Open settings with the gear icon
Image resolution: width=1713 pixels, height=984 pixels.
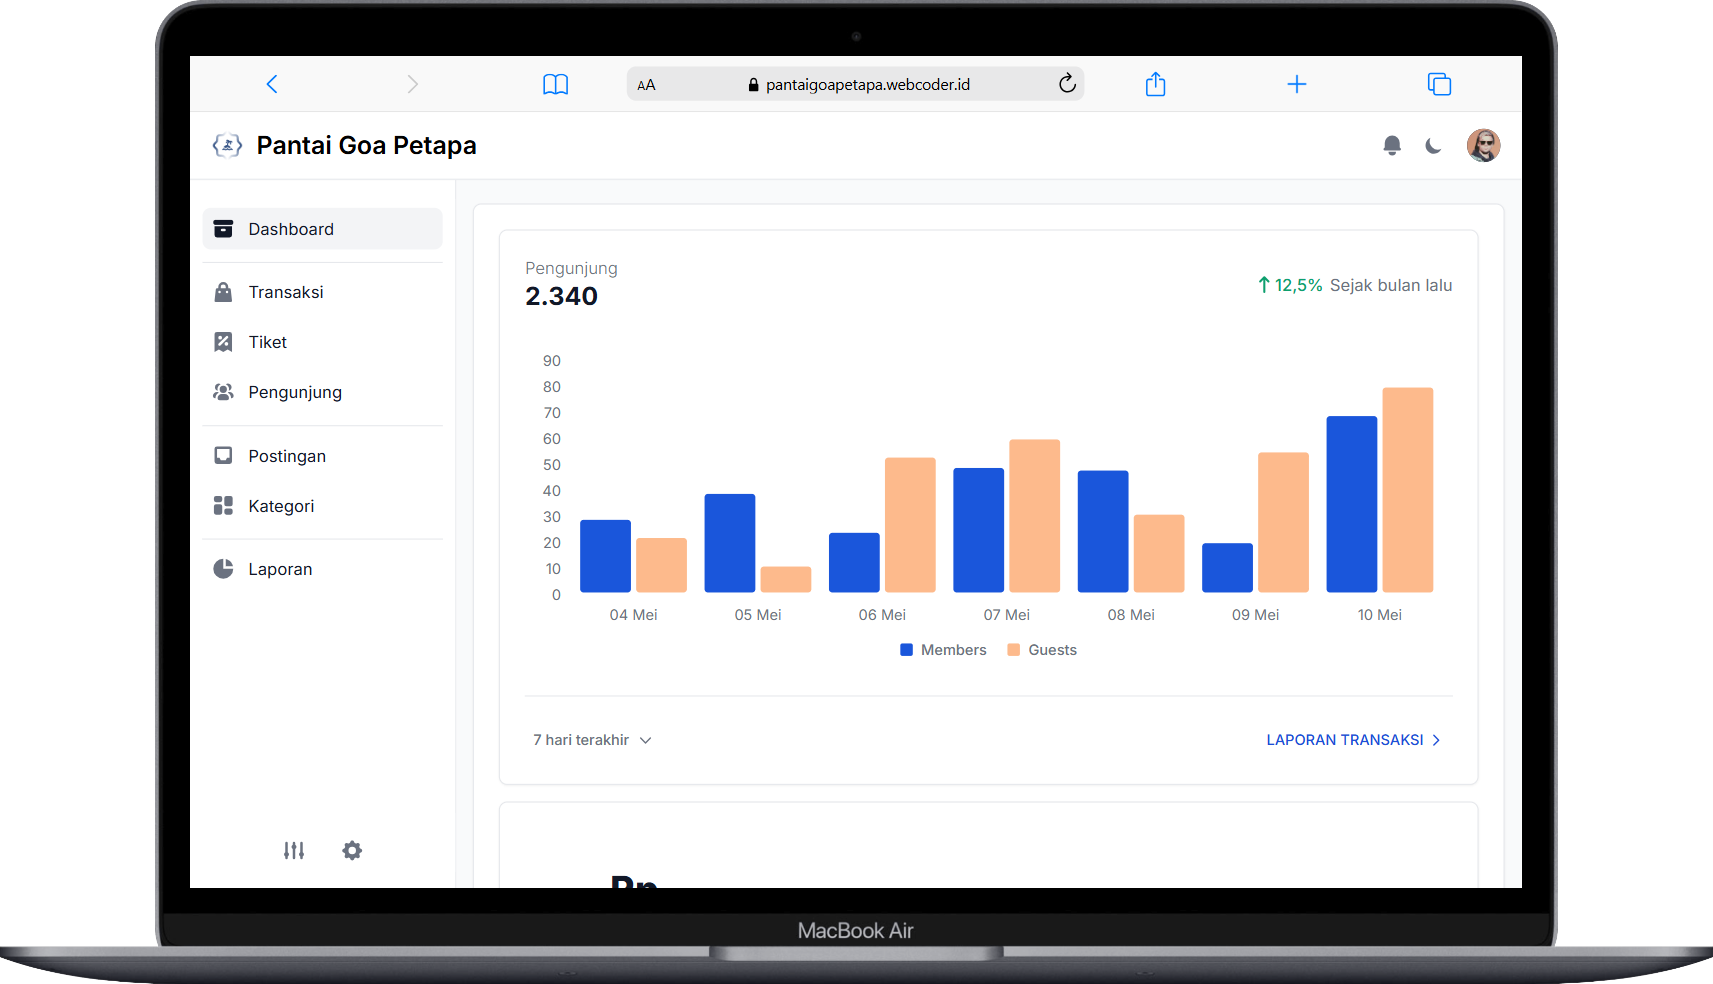coord(352,850)
